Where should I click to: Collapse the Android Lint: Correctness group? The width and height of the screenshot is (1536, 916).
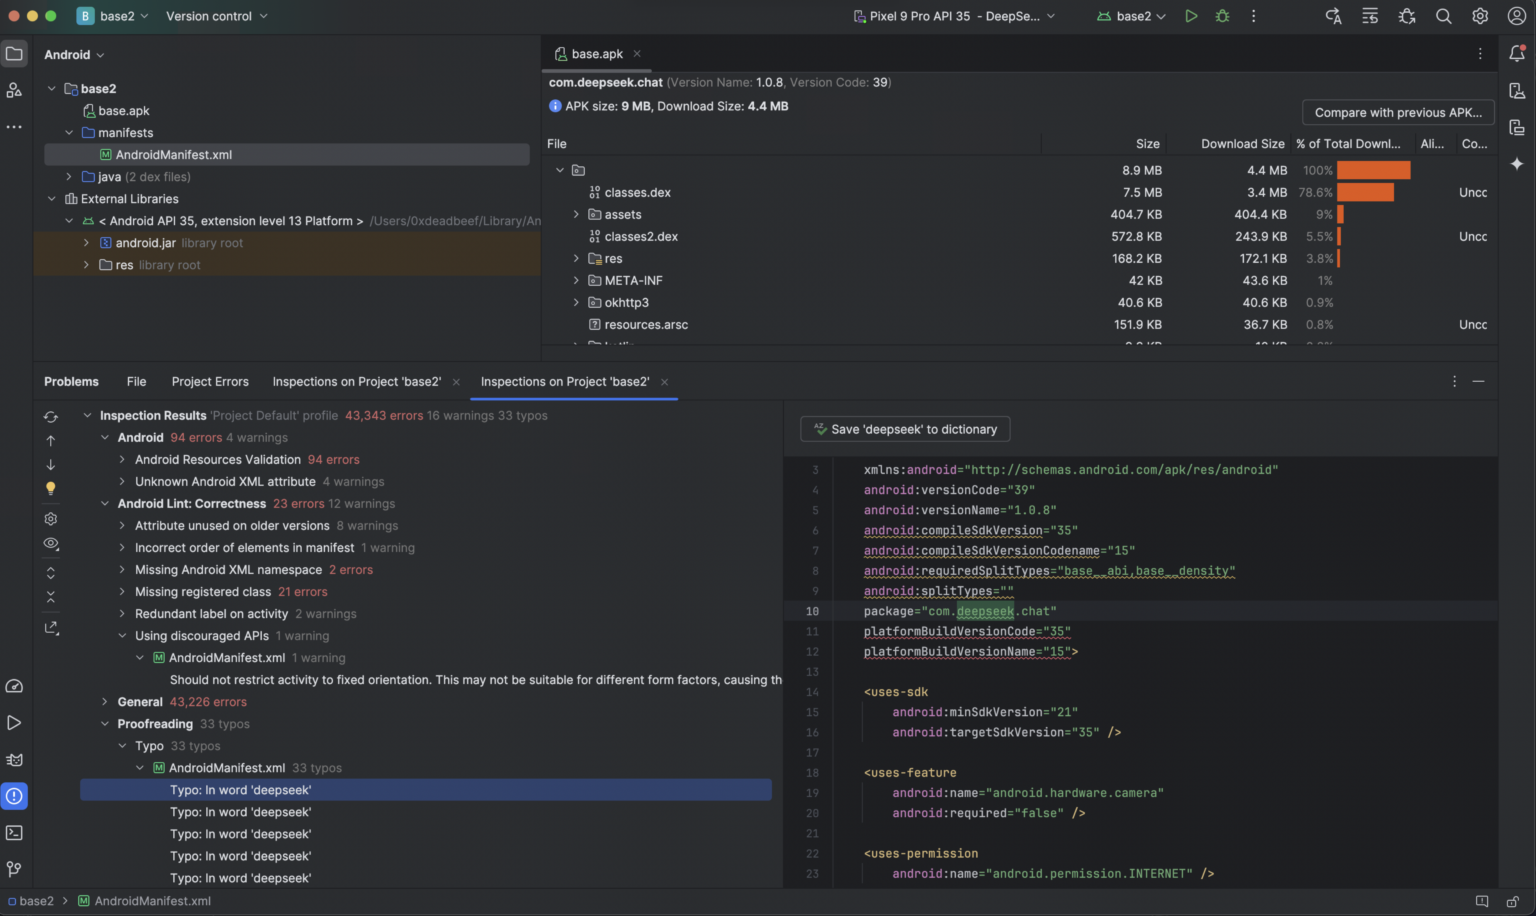106,503
